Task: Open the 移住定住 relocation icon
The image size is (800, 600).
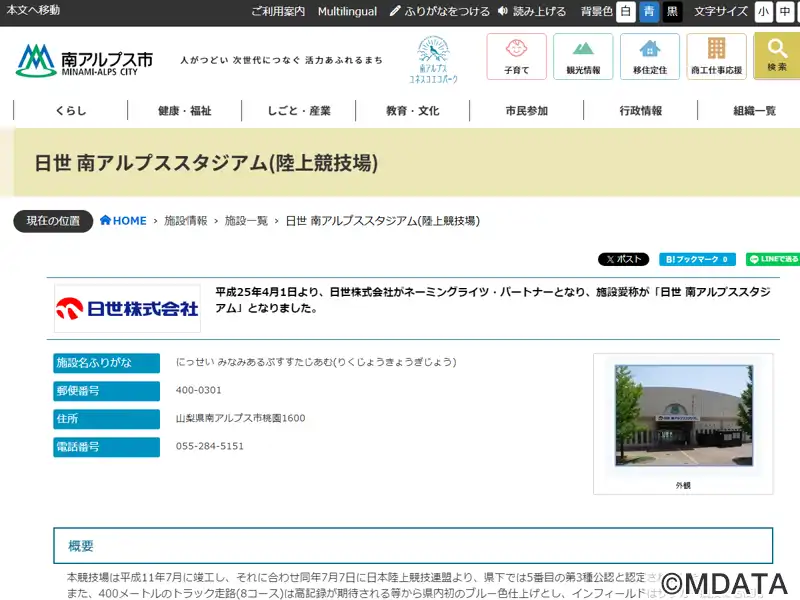Action: point(649,57)
